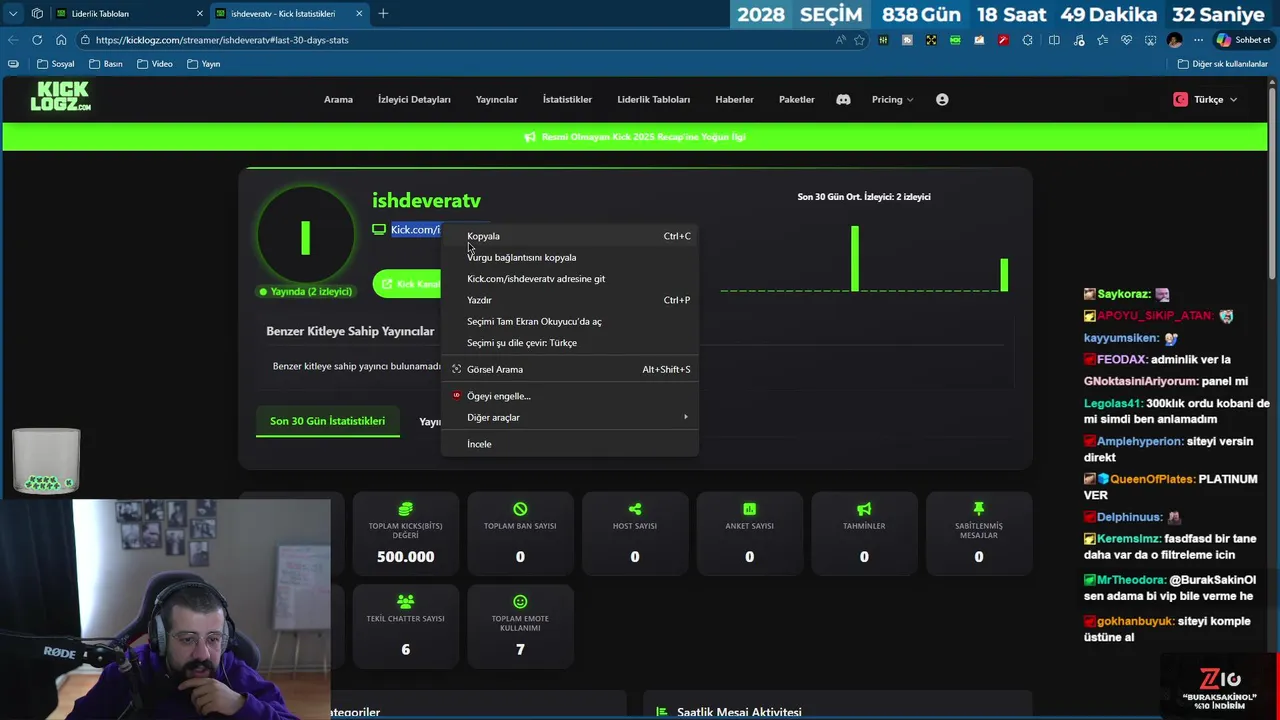
Task: Open Copilot Sohbet et button
Action: (x=1243, y=40)
